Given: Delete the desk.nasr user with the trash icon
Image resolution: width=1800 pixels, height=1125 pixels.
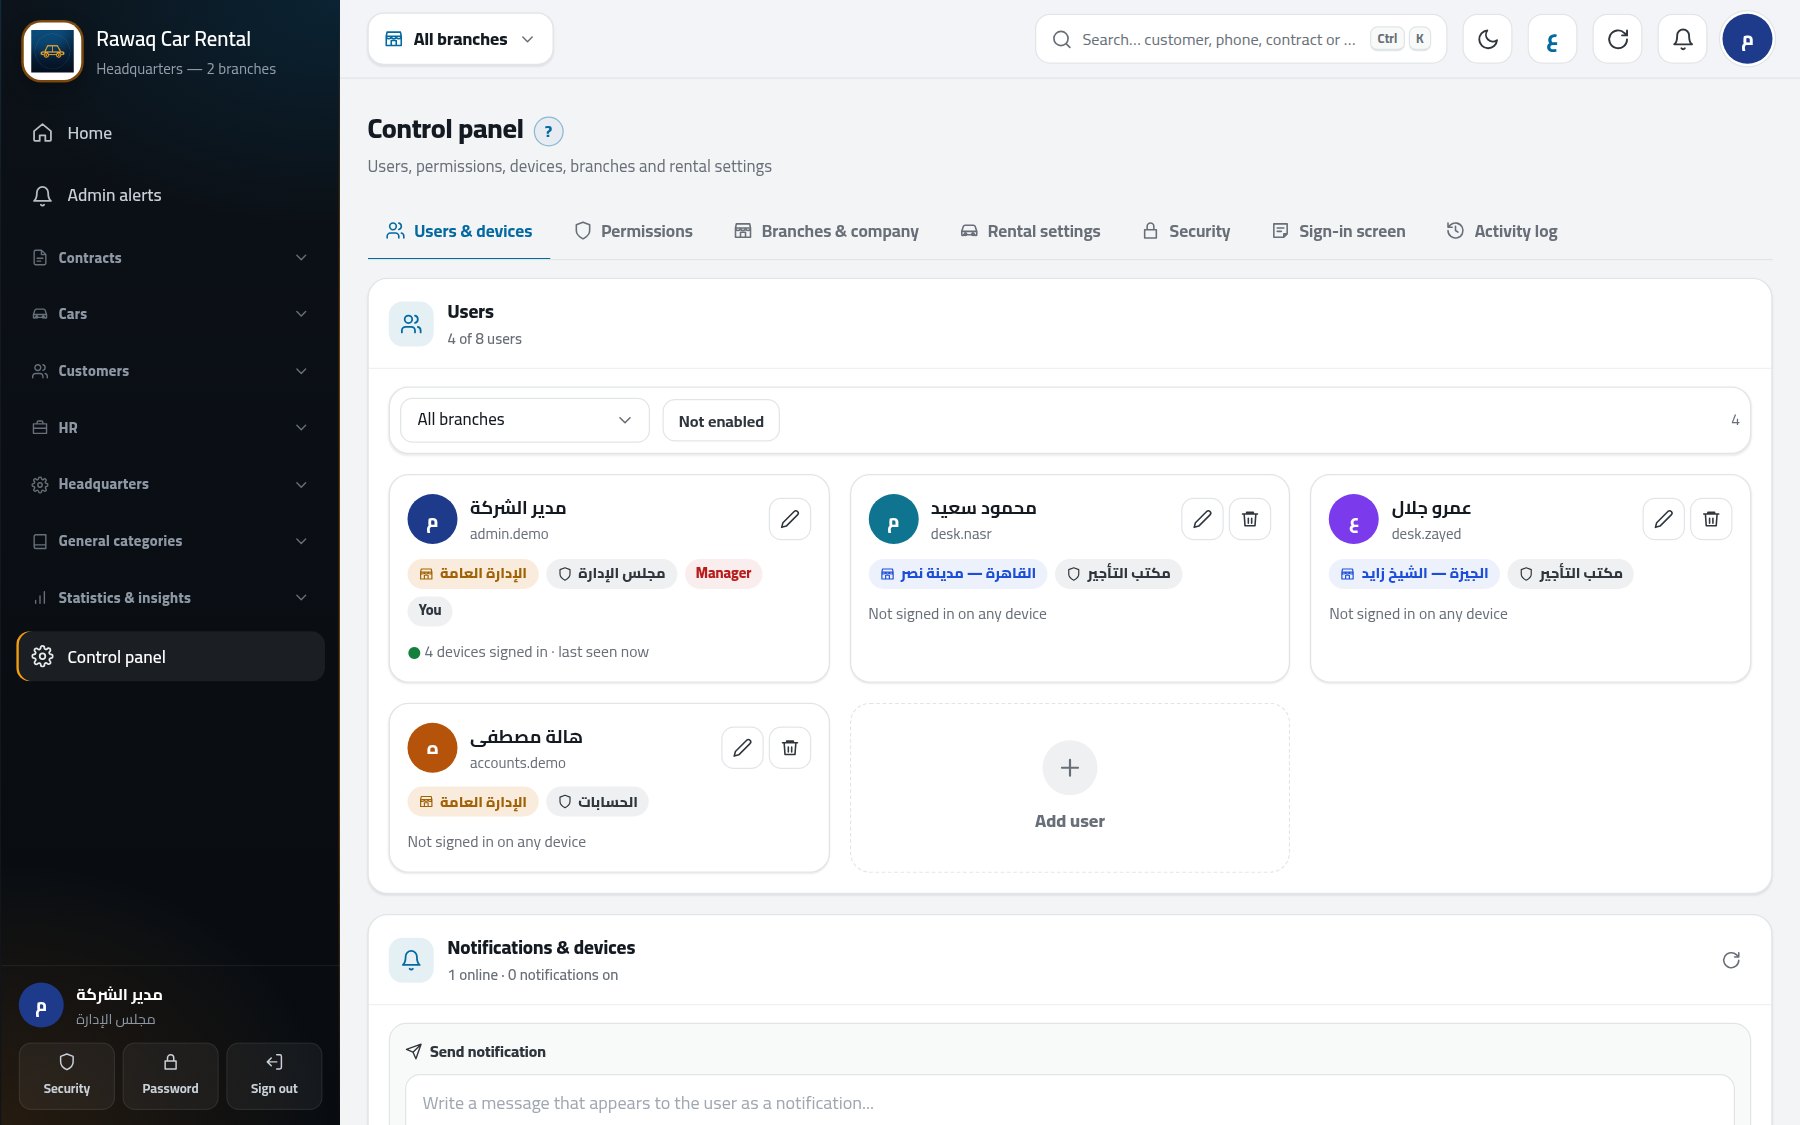Looking at the screenshot, I should [x=1250, y=519].
